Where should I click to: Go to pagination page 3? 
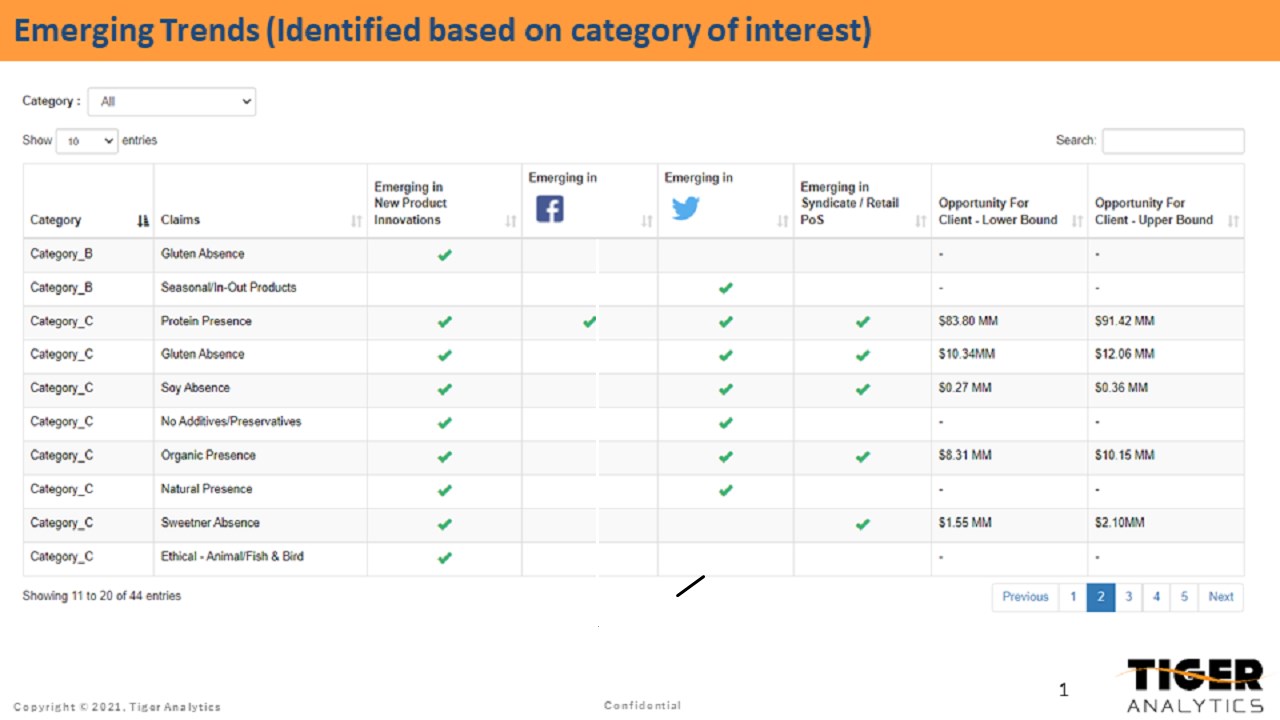1128,597
